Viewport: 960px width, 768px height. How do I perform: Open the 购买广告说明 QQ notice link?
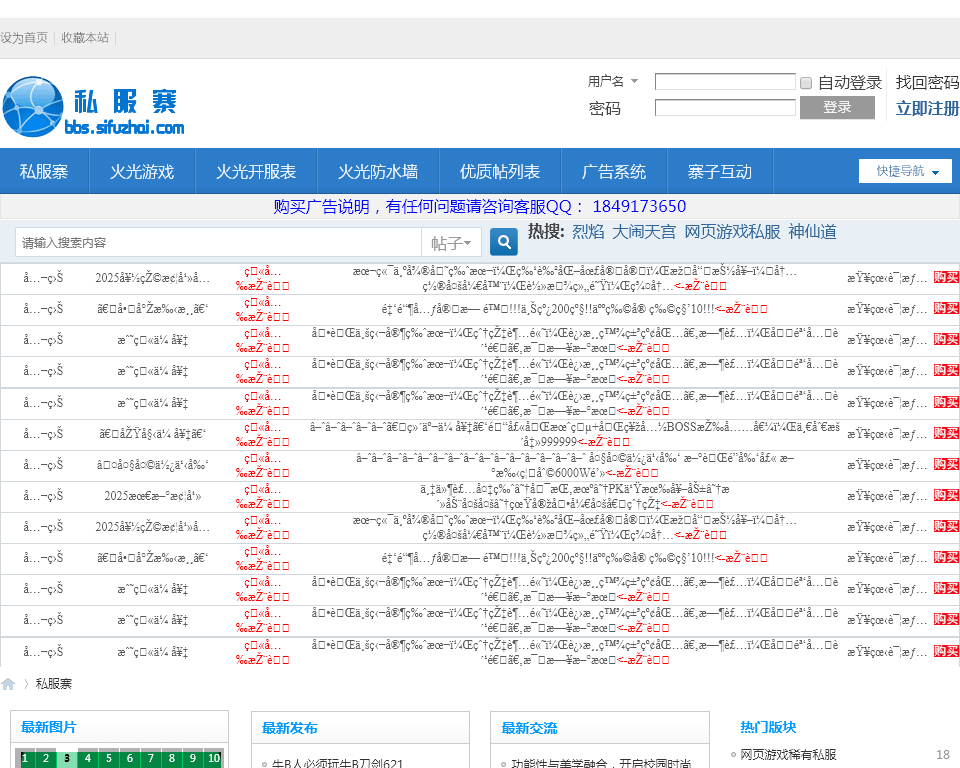coord(479,206)
